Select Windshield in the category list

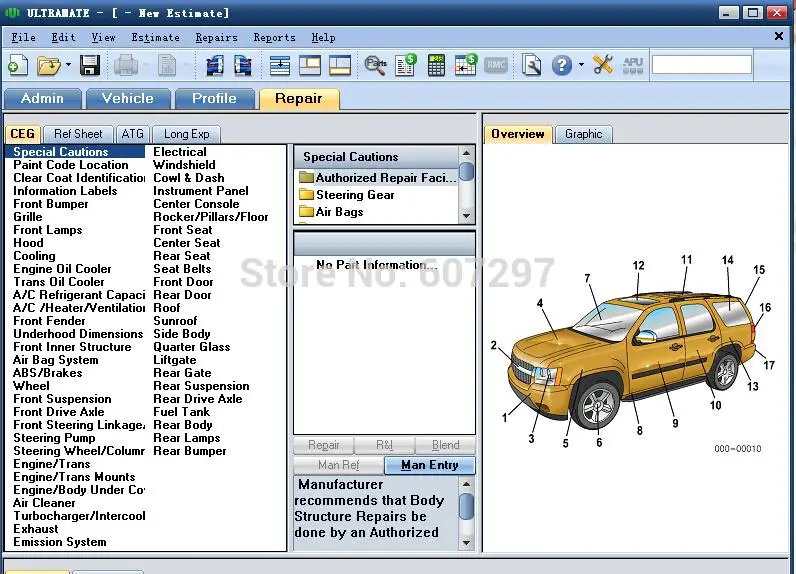[x=184, y=165]
